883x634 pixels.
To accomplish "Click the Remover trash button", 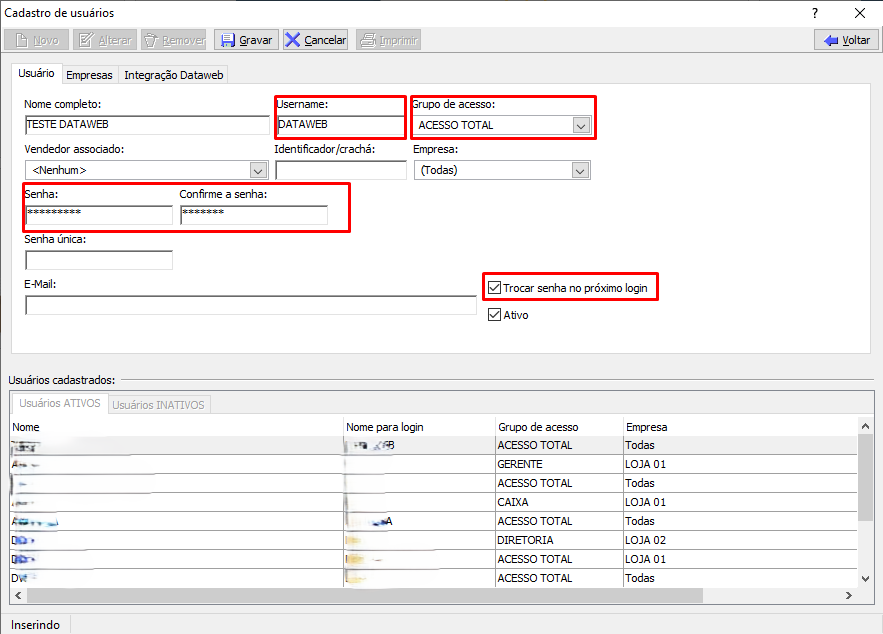I will coord(174,40).
